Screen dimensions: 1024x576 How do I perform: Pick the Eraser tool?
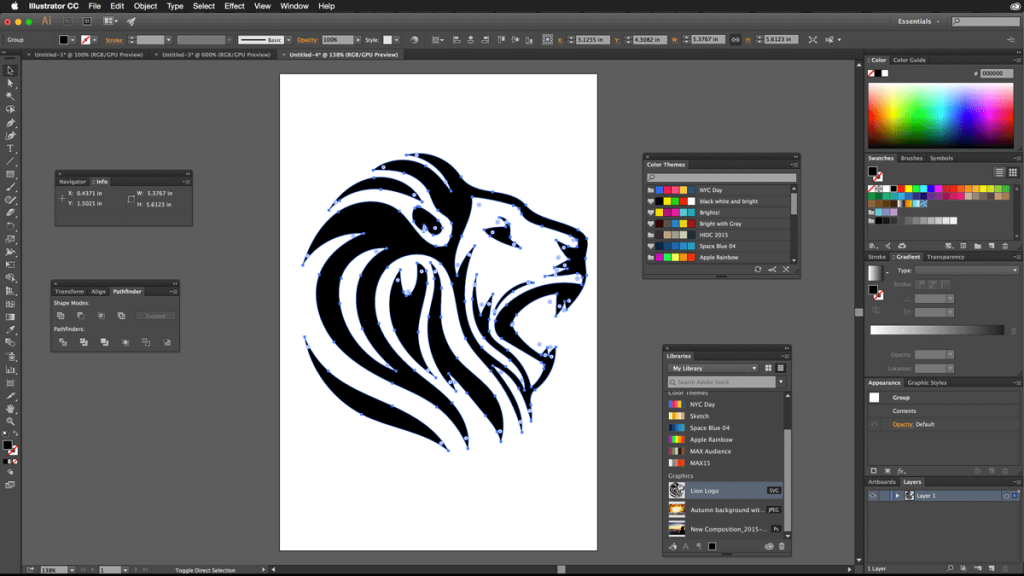(10, 213)
